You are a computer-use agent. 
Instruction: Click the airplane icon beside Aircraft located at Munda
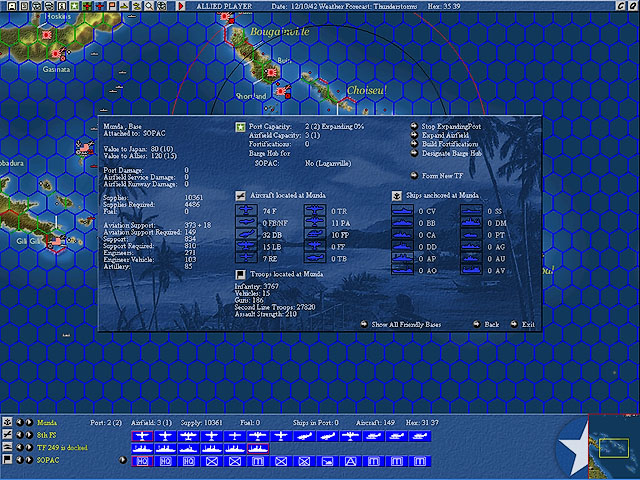click(x=240, y=196)
